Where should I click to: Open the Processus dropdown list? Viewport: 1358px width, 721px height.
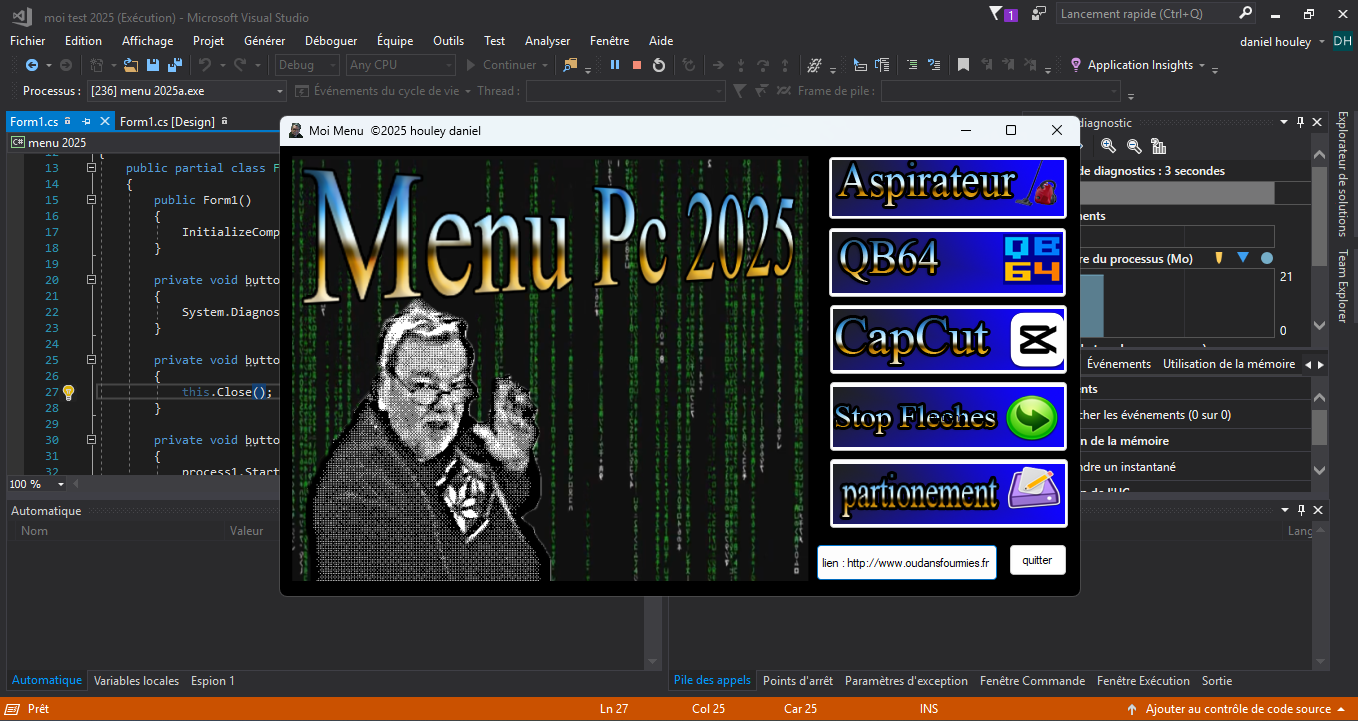coord(280,91)
